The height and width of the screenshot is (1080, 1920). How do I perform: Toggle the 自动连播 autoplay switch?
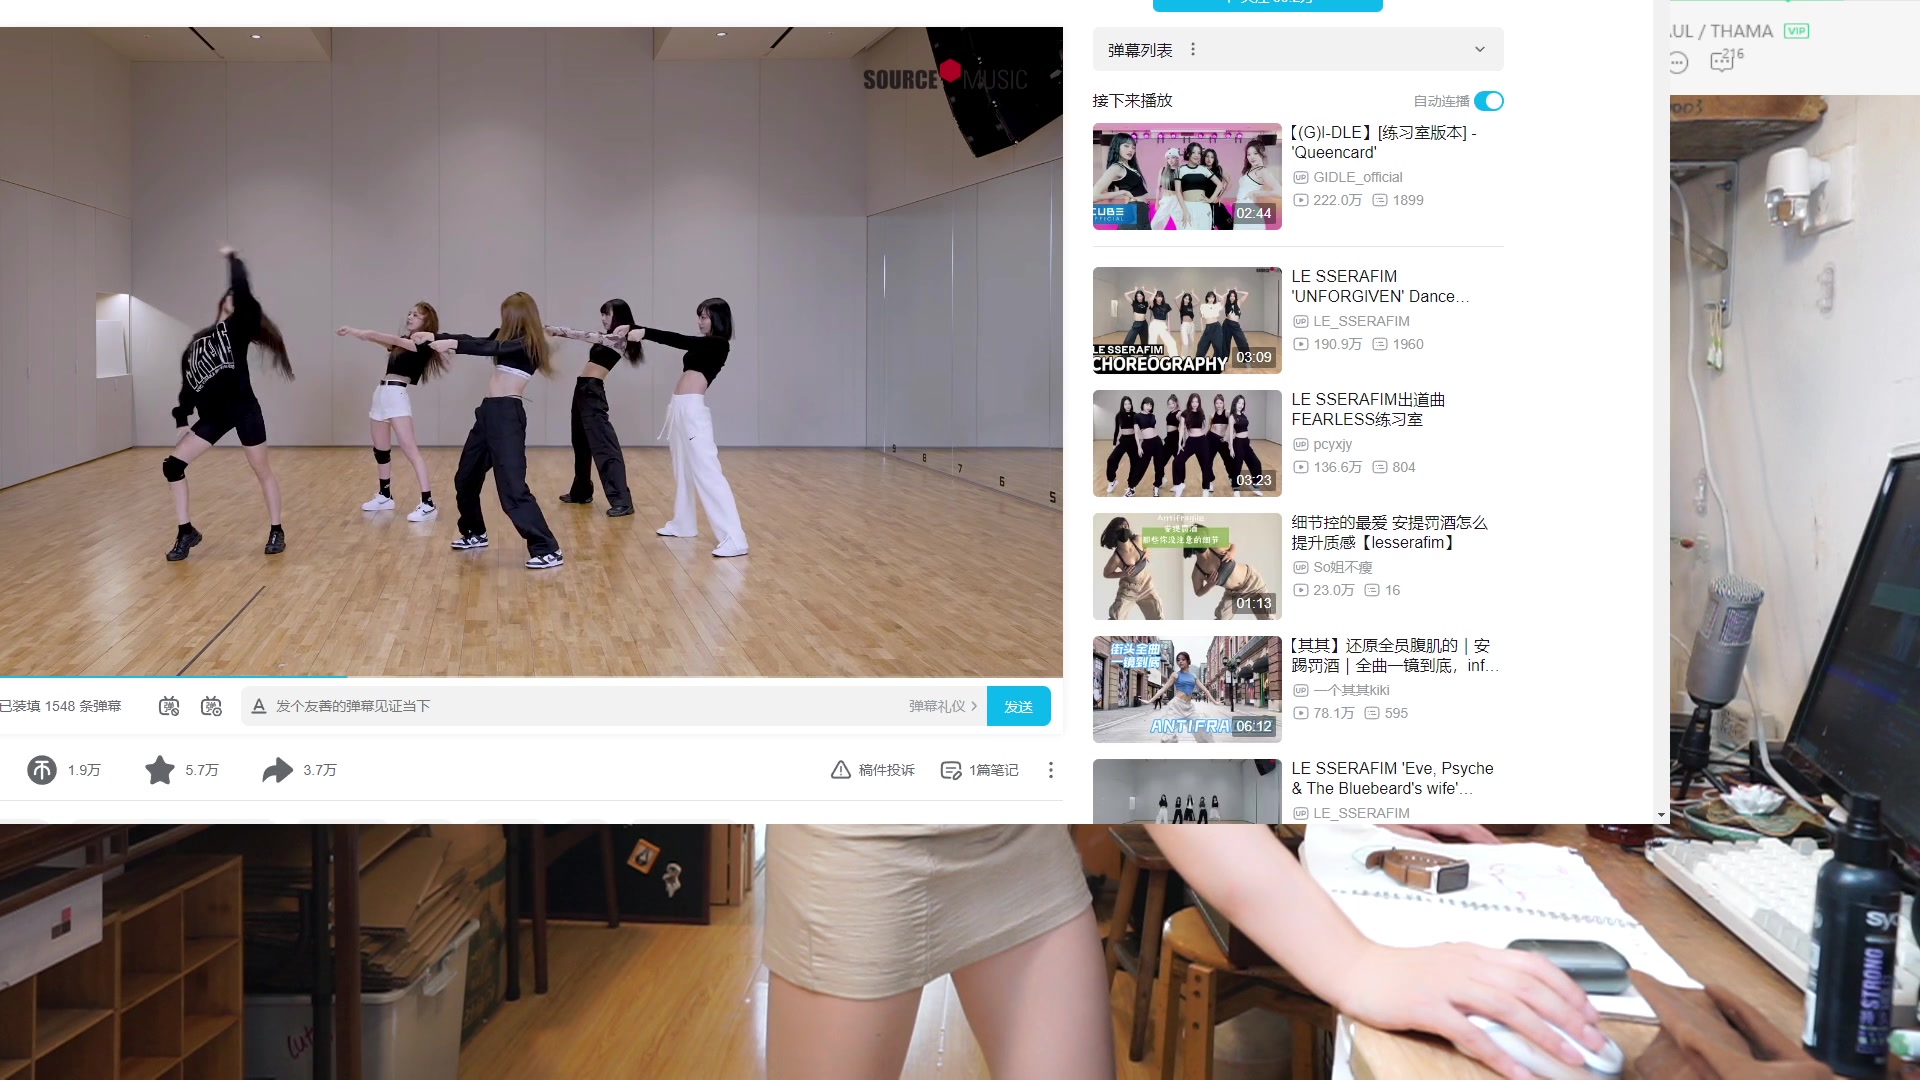(1489, 101)
